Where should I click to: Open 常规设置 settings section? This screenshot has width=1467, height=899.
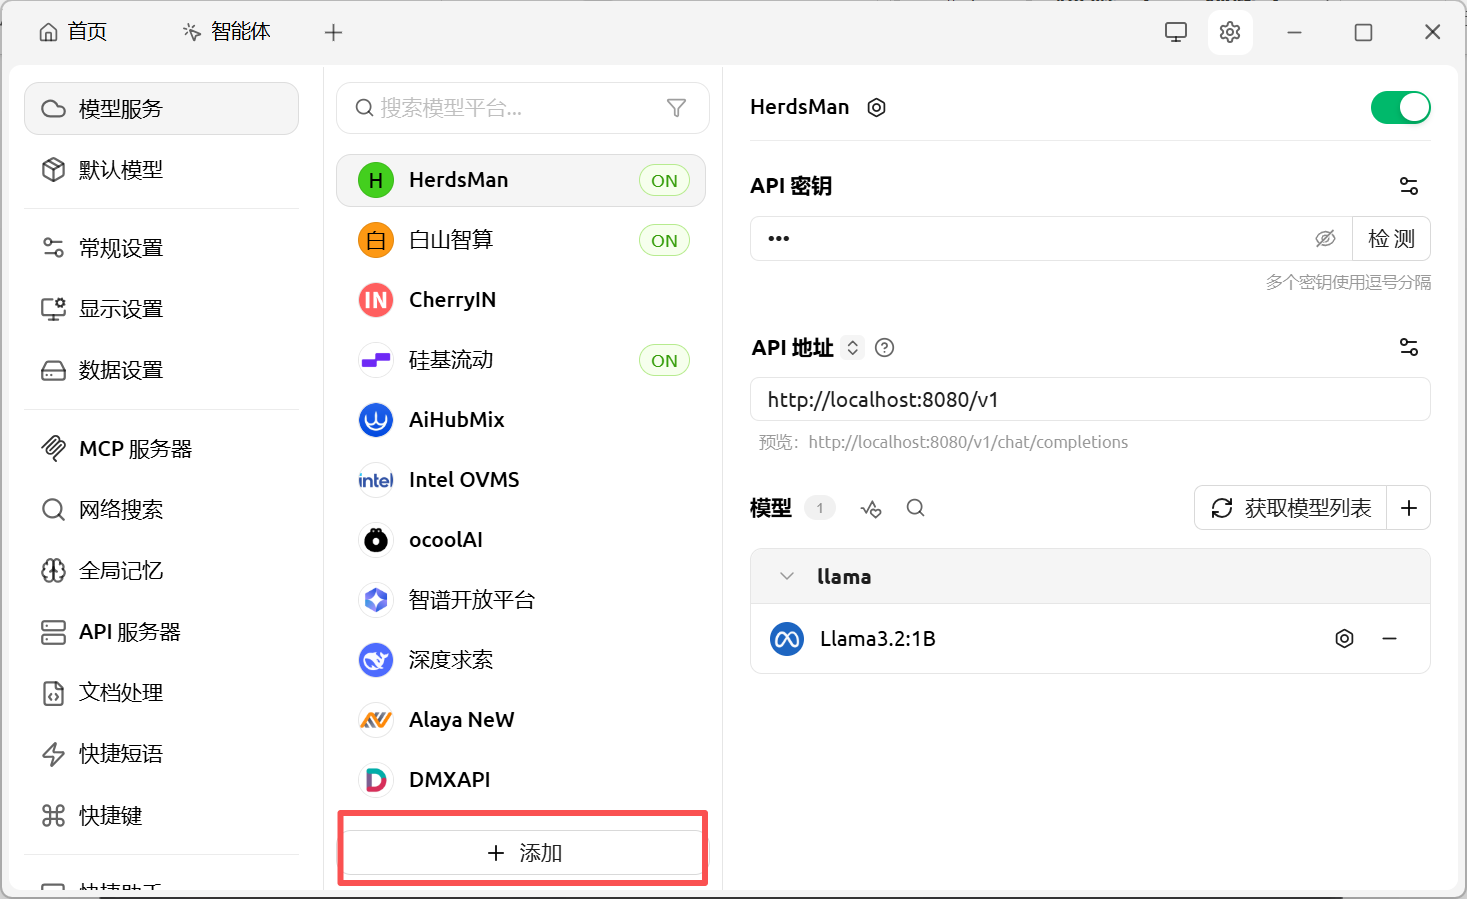point(162,248)
